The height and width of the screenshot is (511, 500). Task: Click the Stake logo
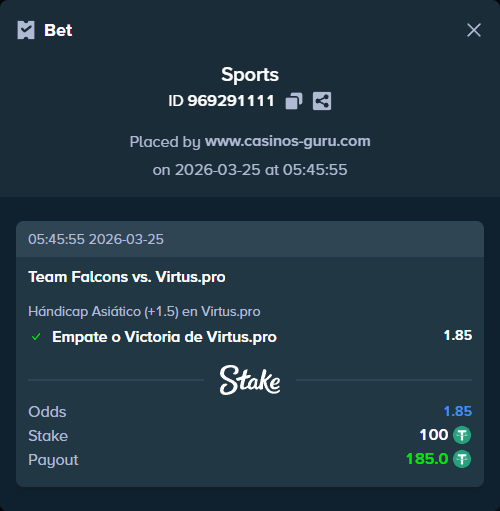click(250, 380)
